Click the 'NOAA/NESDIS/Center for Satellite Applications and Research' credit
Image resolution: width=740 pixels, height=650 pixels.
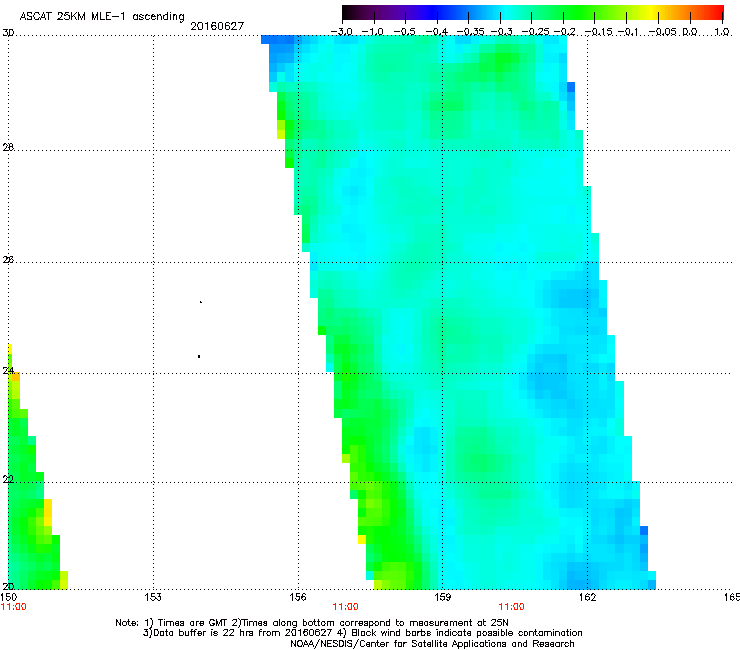(x=432, y=644)
